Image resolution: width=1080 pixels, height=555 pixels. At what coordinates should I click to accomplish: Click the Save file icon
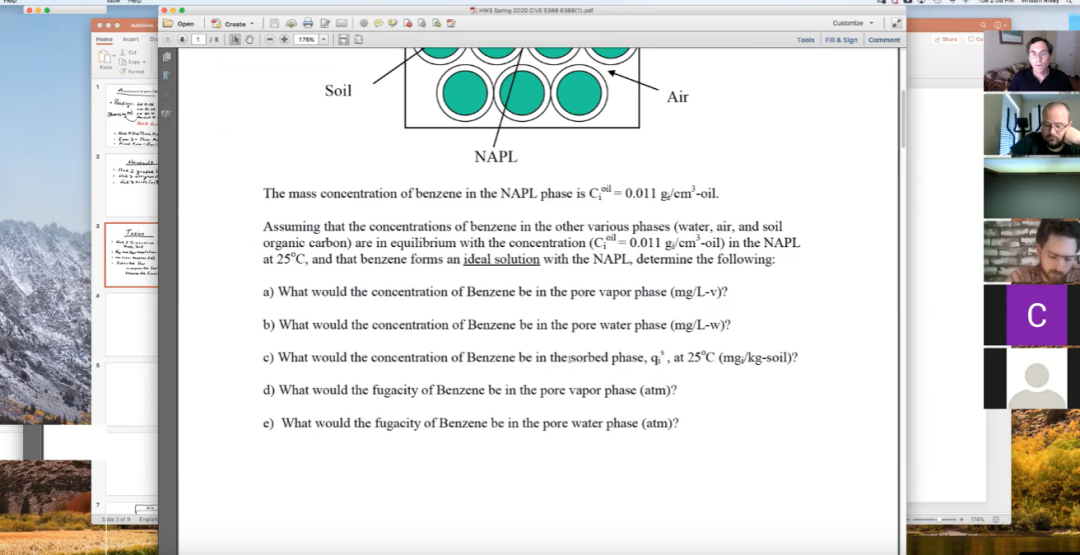coord(274,23)
